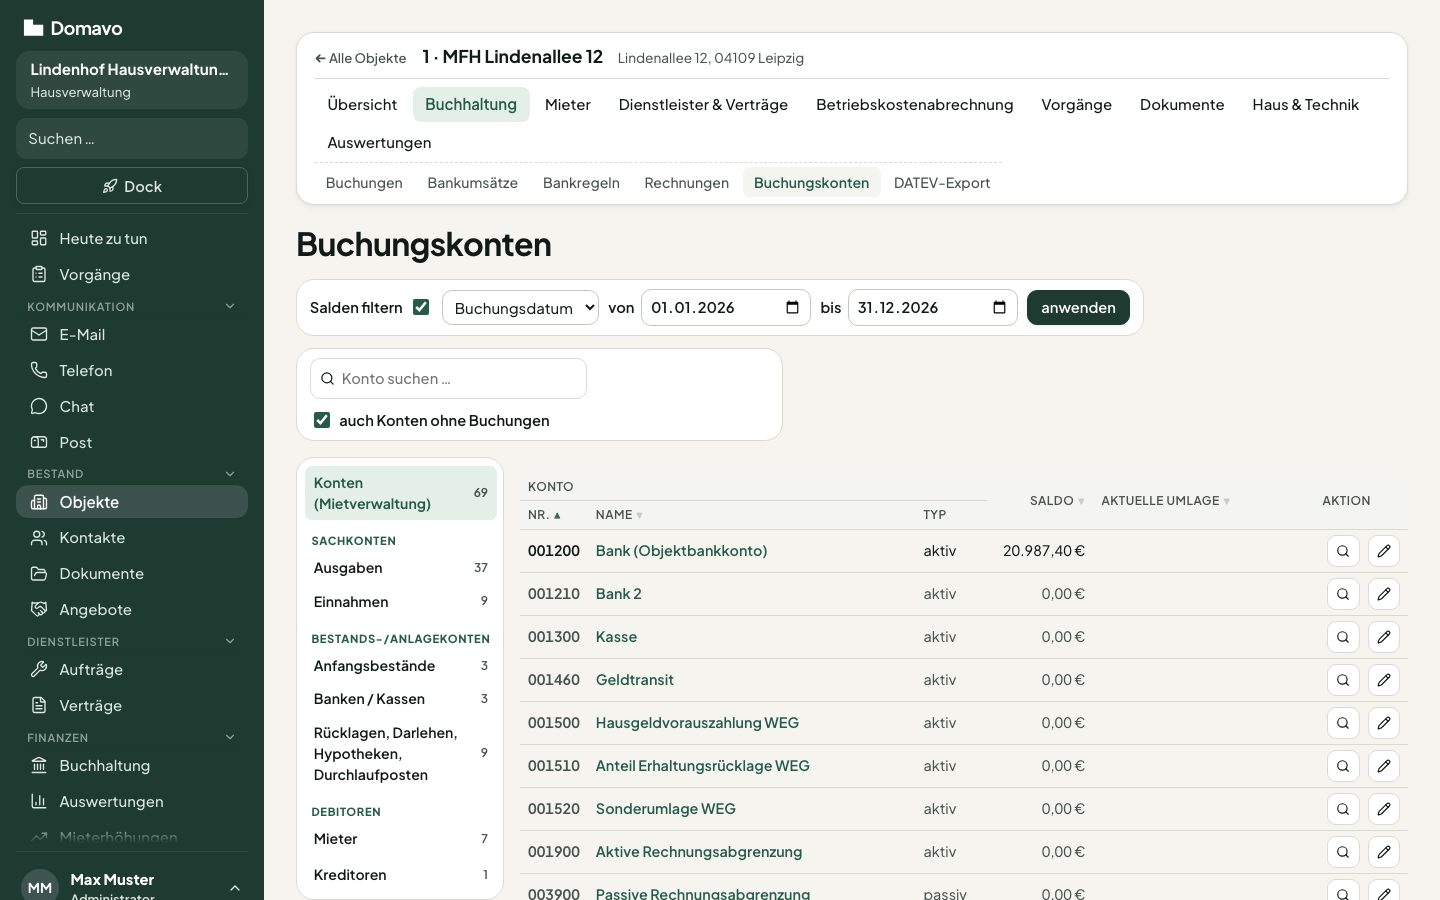Click the E-Mail sidebar icon
This screenshot has height=900, width=1440.
point(39,334)
